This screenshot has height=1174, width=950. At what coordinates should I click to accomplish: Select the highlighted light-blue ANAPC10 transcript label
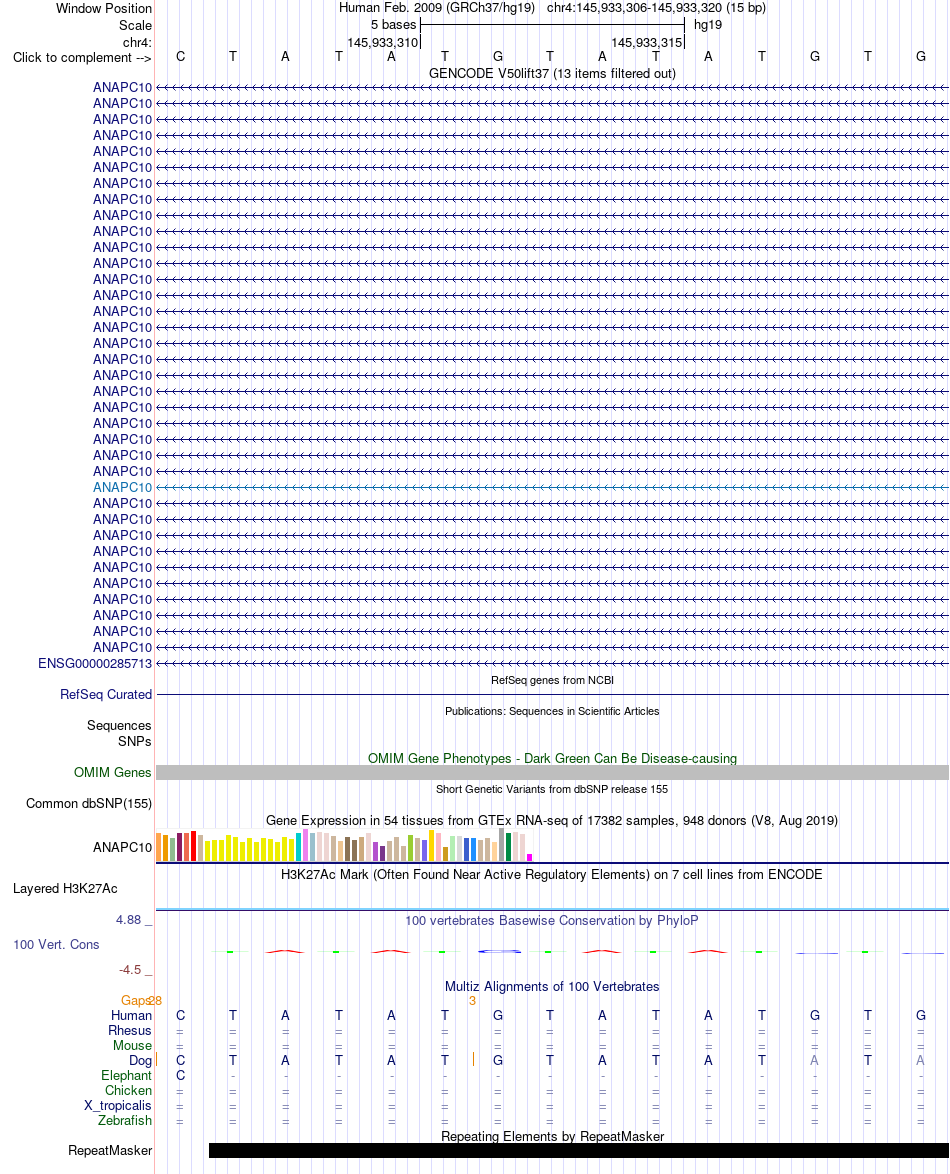[x=122, y=487]
